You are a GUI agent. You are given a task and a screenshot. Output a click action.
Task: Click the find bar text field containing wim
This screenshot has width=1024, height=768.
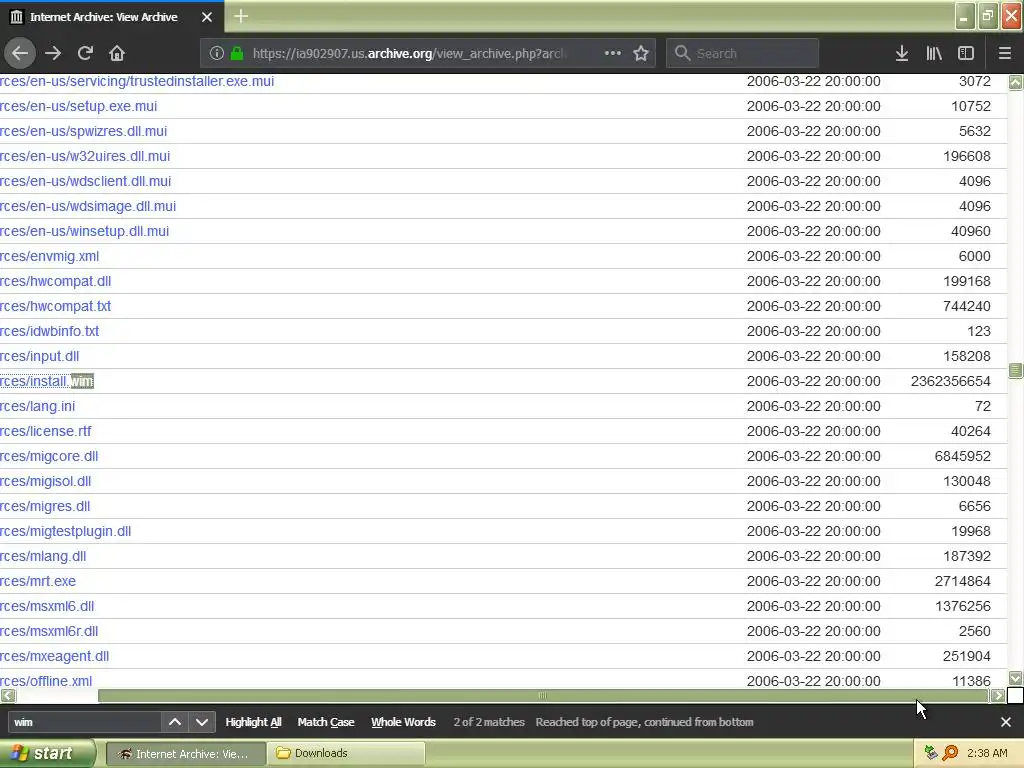point(85,722)
